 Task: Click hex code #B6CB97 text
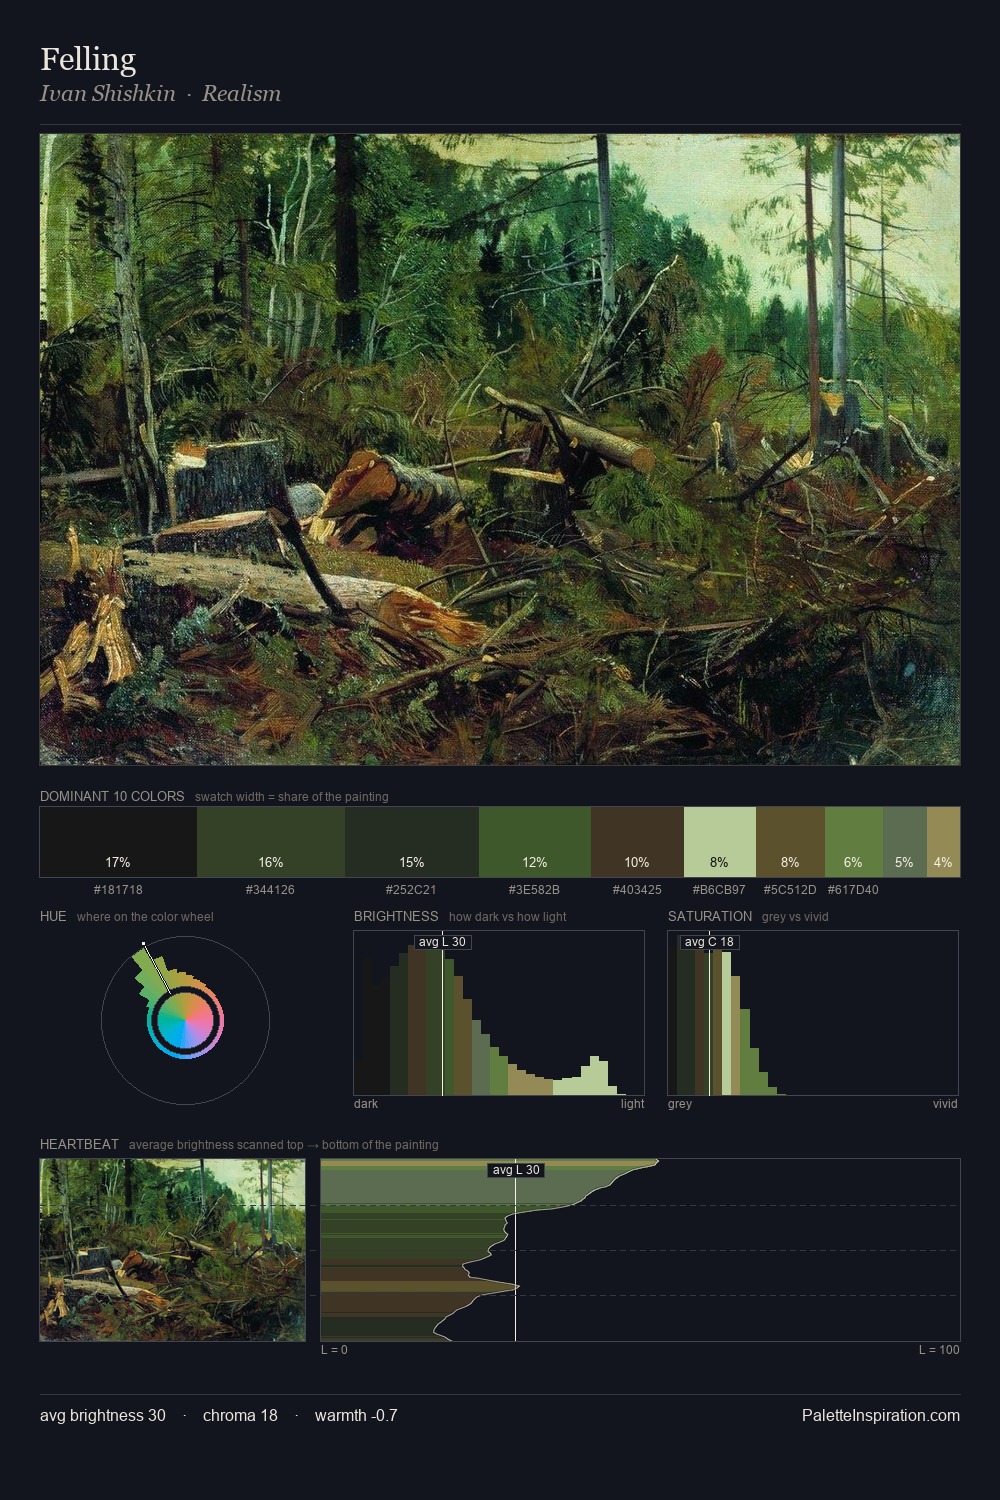click(719, 889)
